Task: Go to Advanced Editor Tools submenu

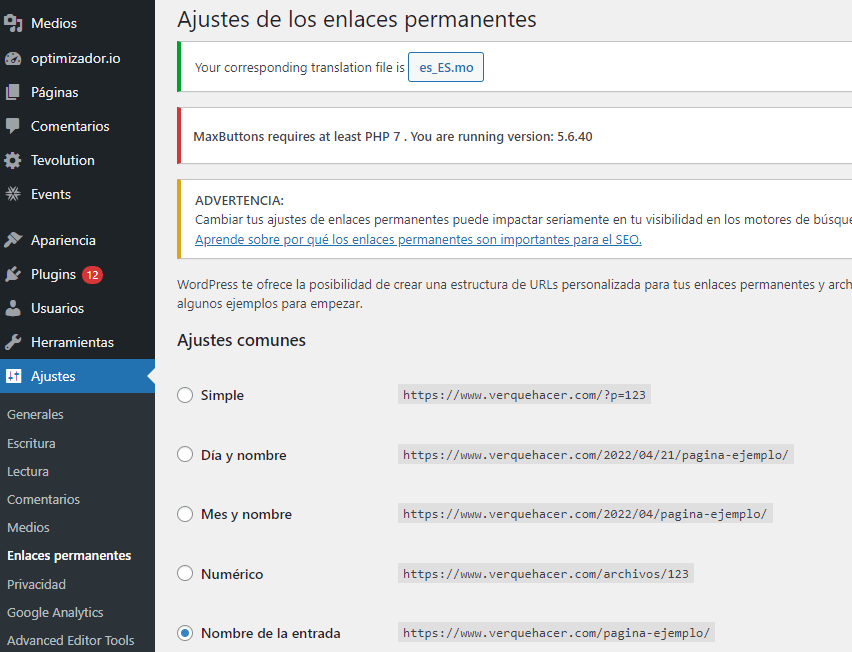Action: tap(71, 641)
